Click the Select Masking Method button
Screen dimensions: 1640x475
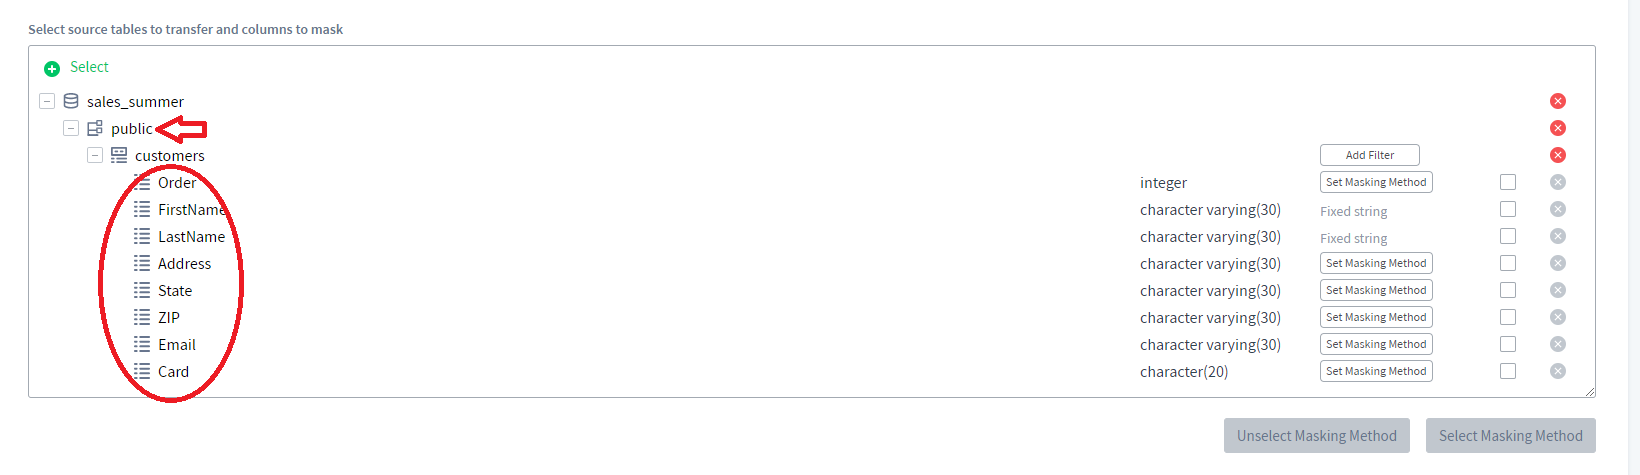(x=1510, y=436)
